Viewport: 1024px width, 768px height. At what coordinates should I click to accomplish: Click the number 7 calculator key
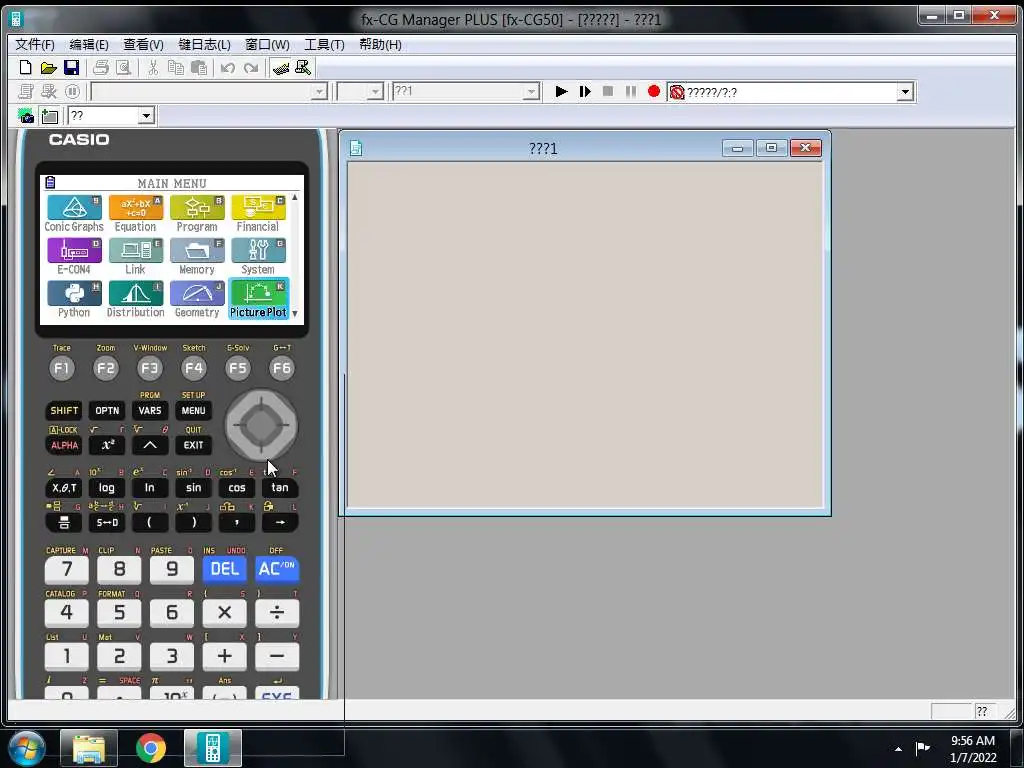pos(67,569)
